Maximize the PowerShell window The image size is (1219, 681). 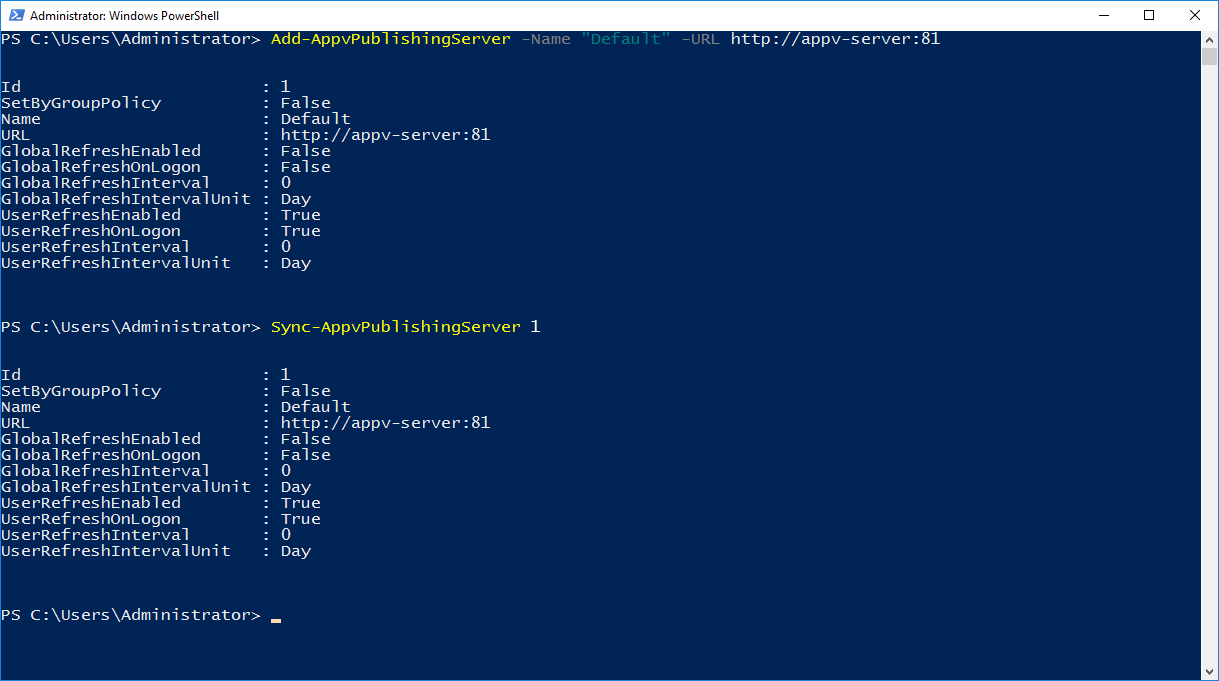pos(1149,15)
